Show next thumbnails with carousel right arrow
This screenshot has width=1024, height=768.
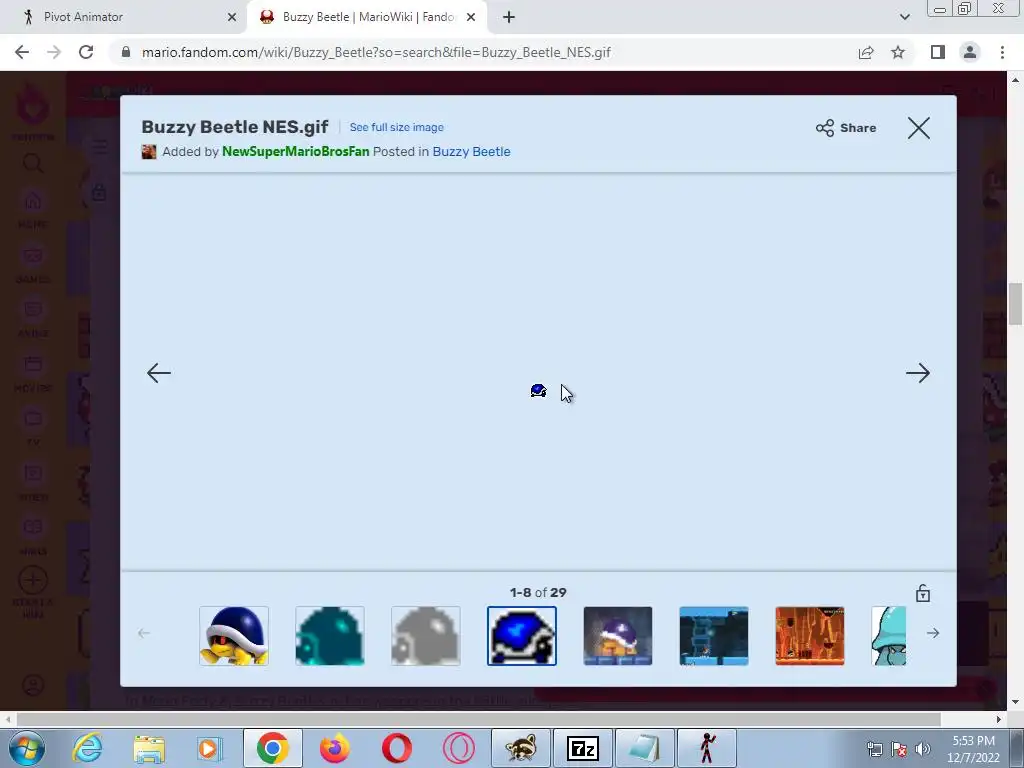(x=933, y=633)
